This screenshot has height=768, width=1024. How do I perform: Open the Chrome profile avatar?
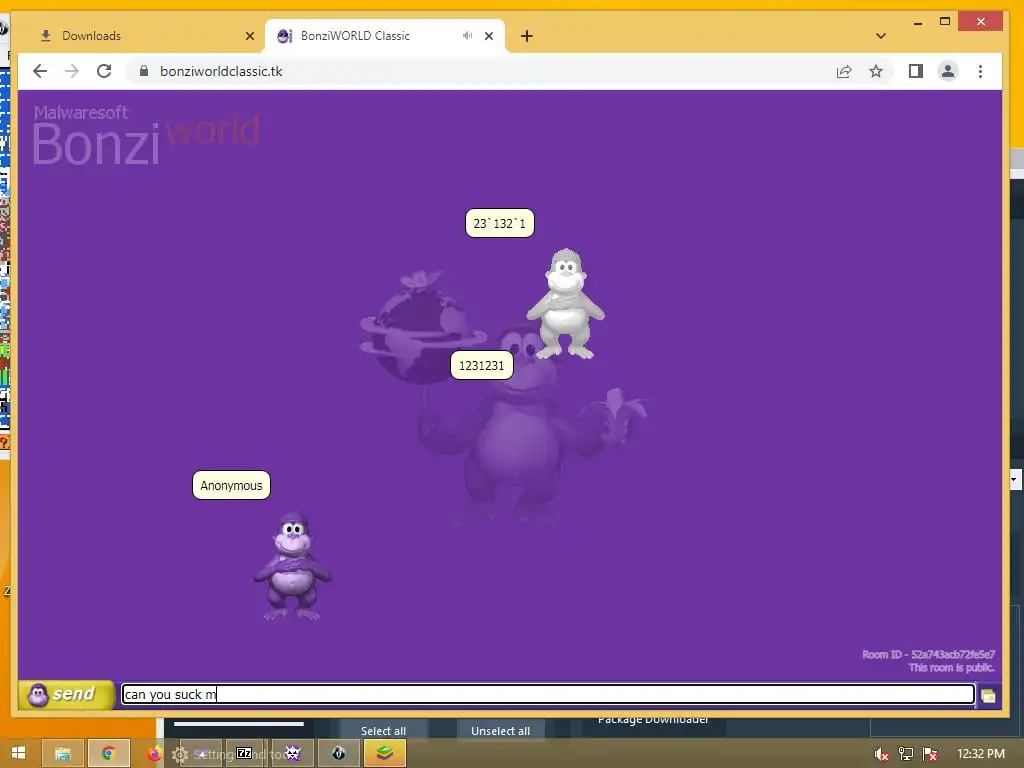point(948,71)
